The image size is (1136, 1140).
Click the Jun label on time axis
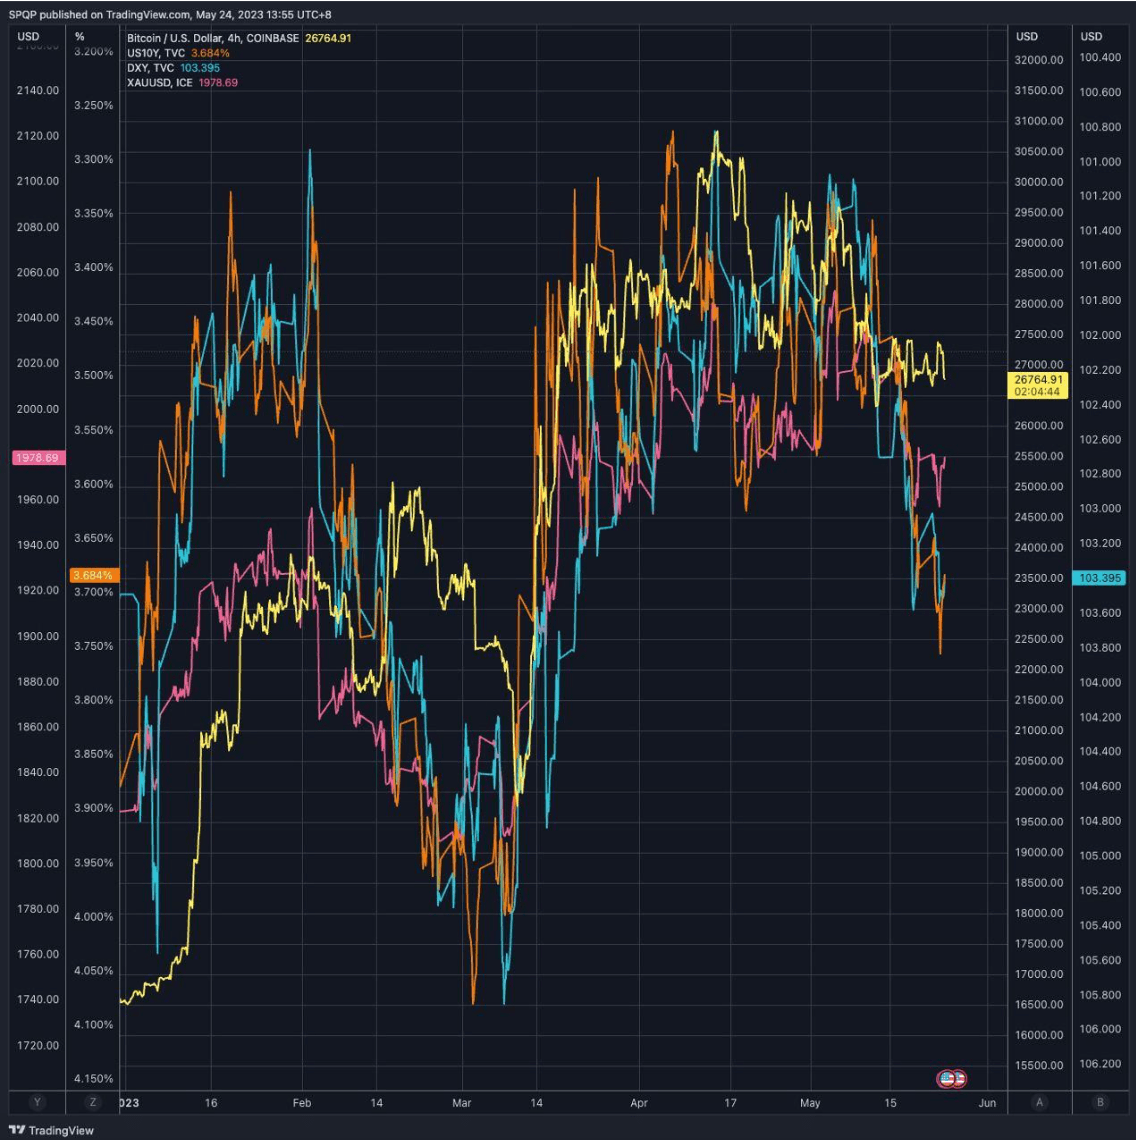(x=987, y=1102)
